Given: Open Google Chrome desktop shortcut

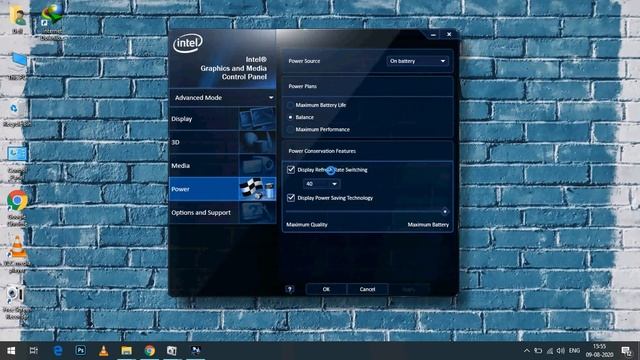Looking at the screenshot, I should [x=17, y=207].
